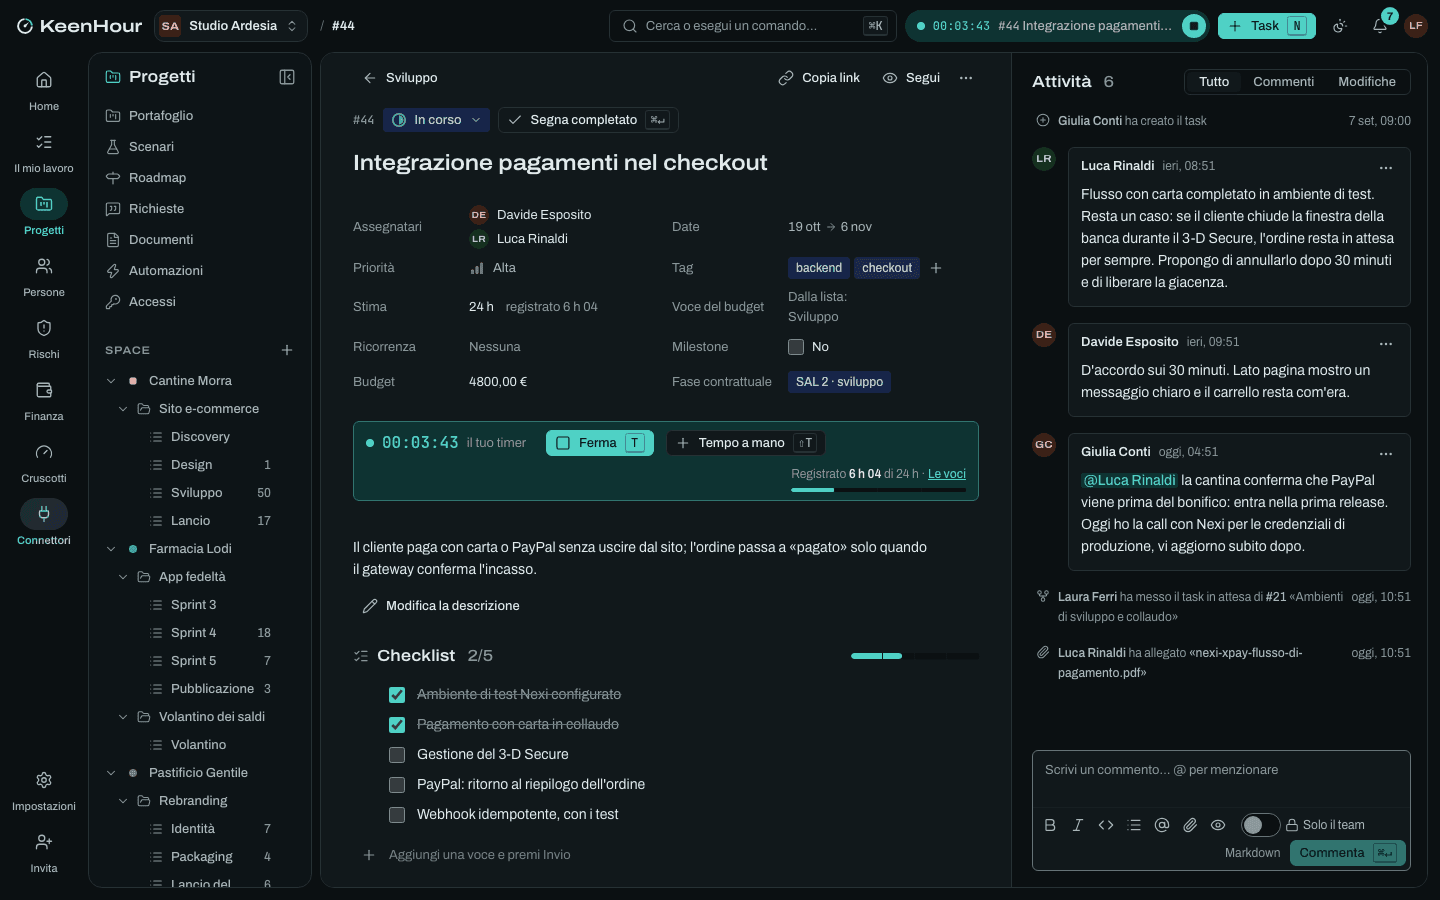Collapse the Cantine Morra space
The height and width of the screenshot is (900, 1440).
coord(111,381)
